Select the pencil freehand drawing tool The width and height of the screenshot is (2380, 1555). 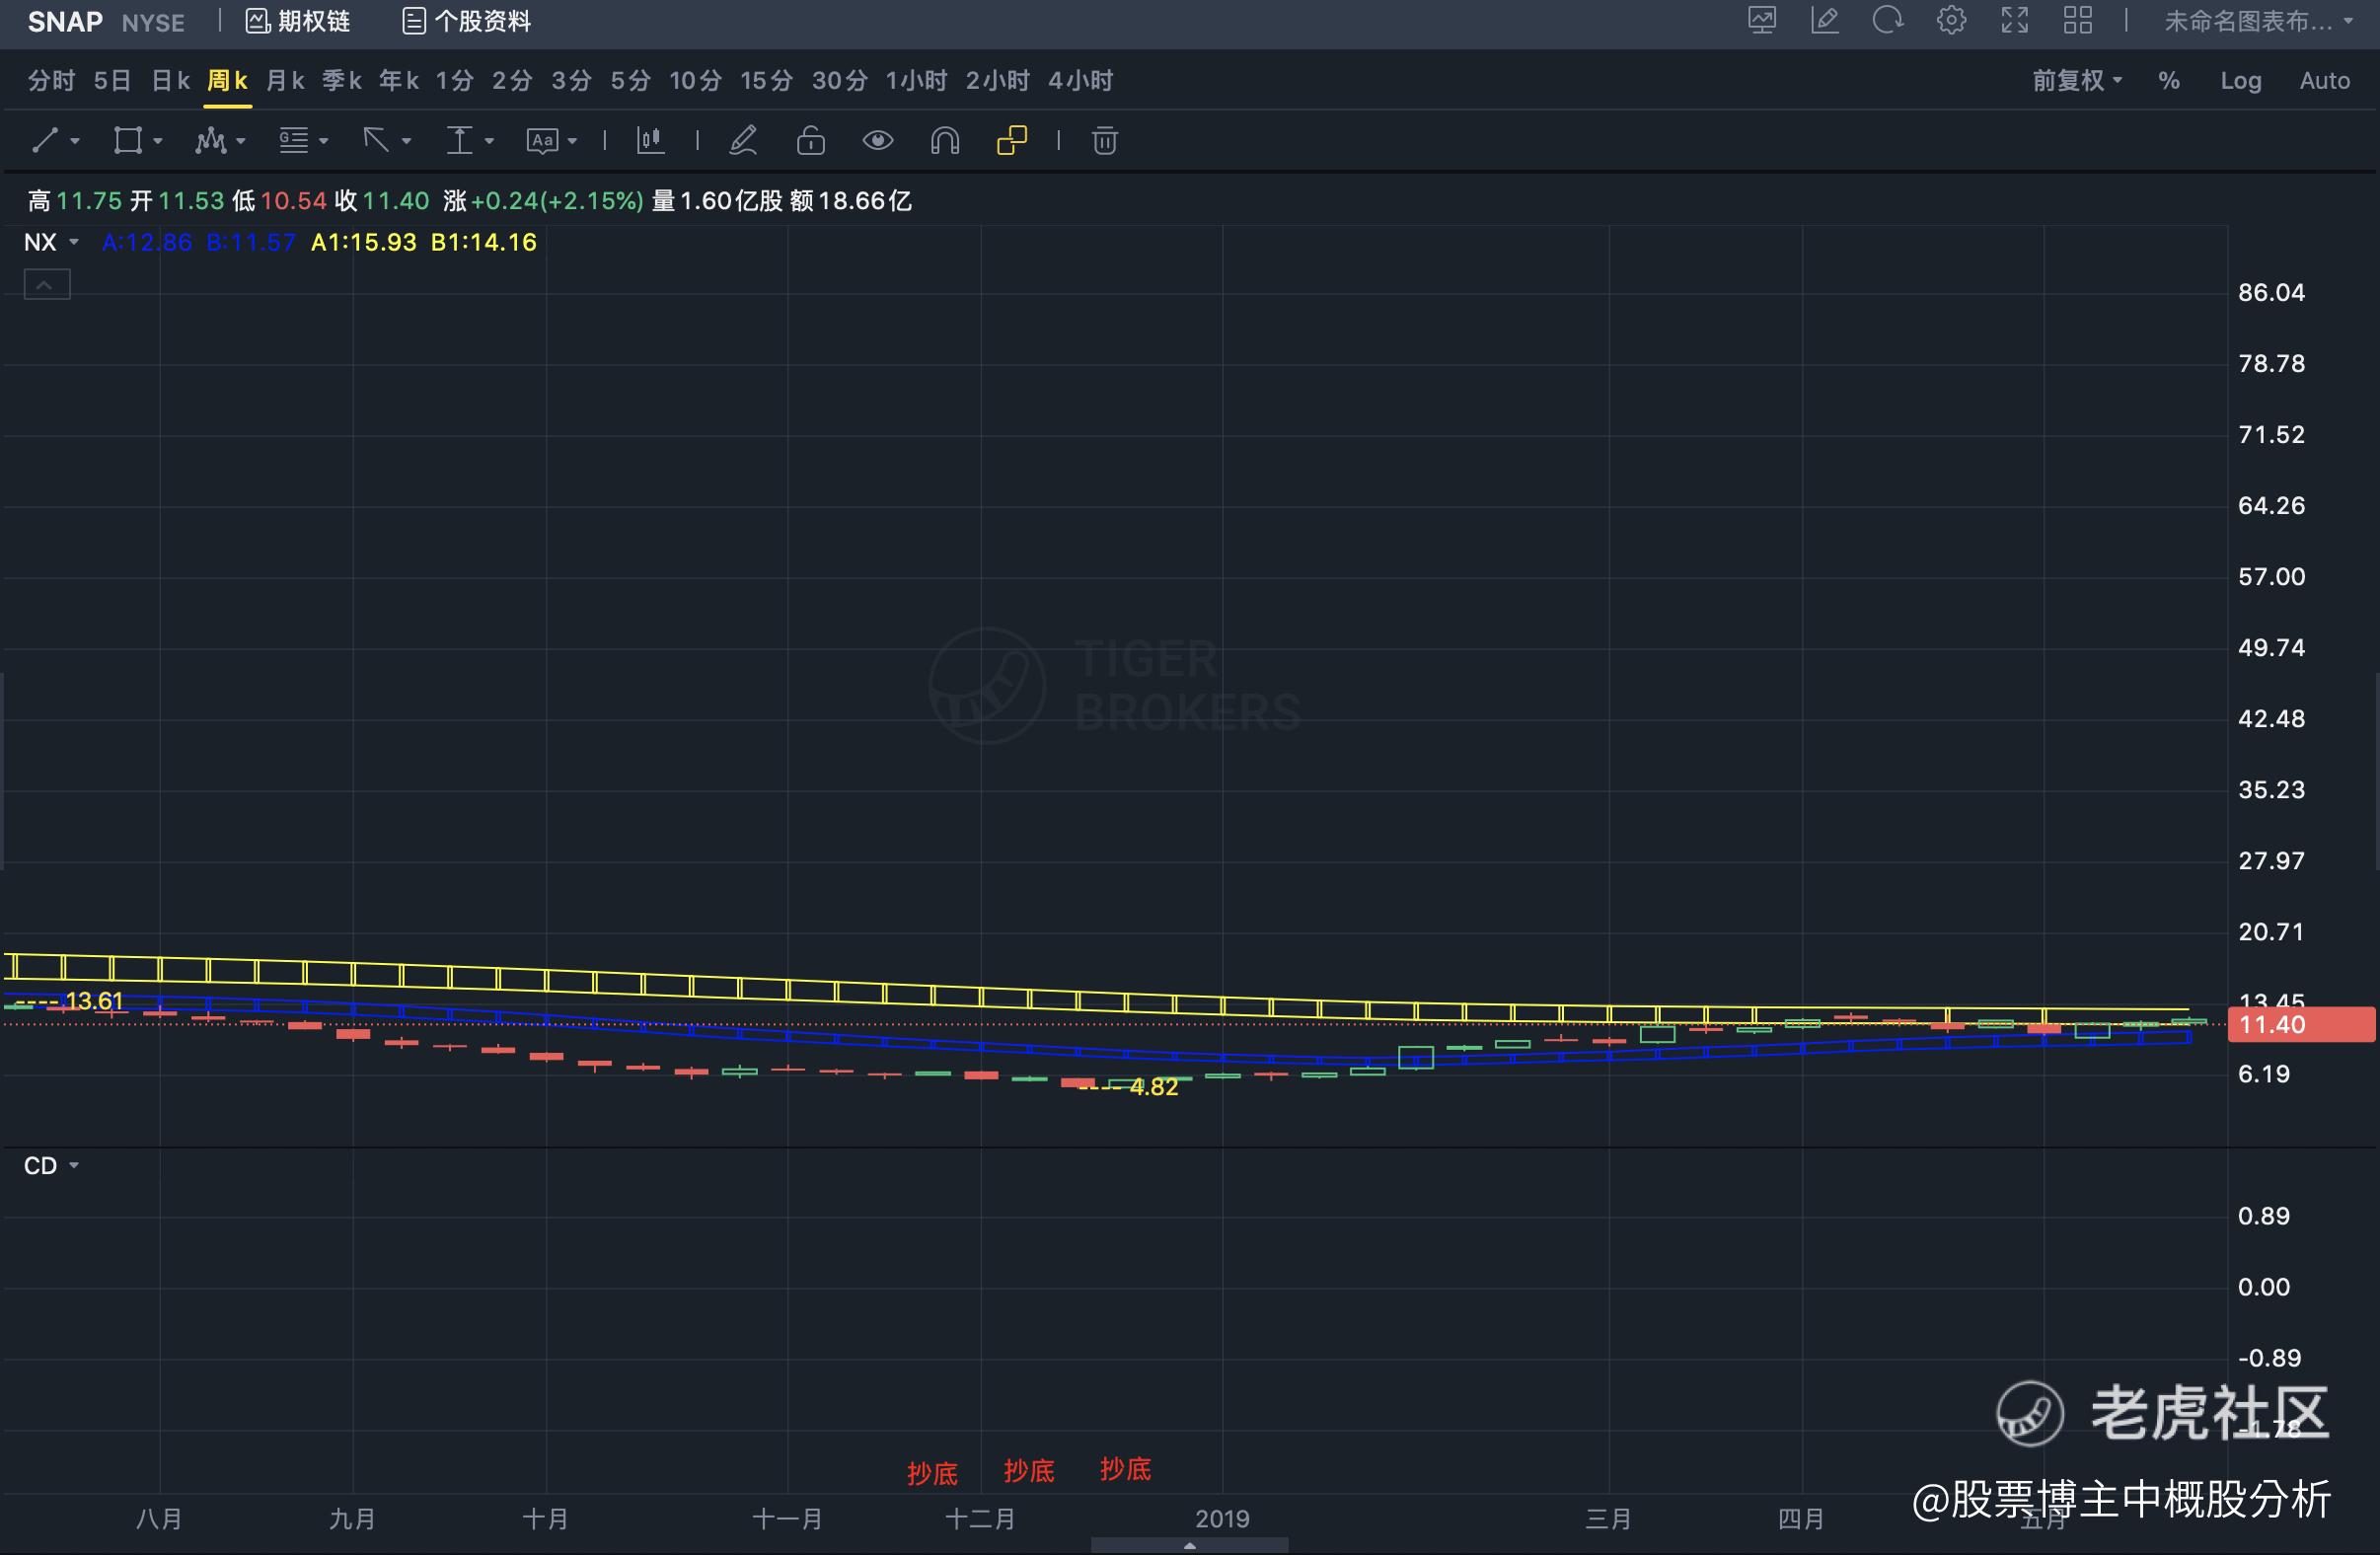click(743, 141)
